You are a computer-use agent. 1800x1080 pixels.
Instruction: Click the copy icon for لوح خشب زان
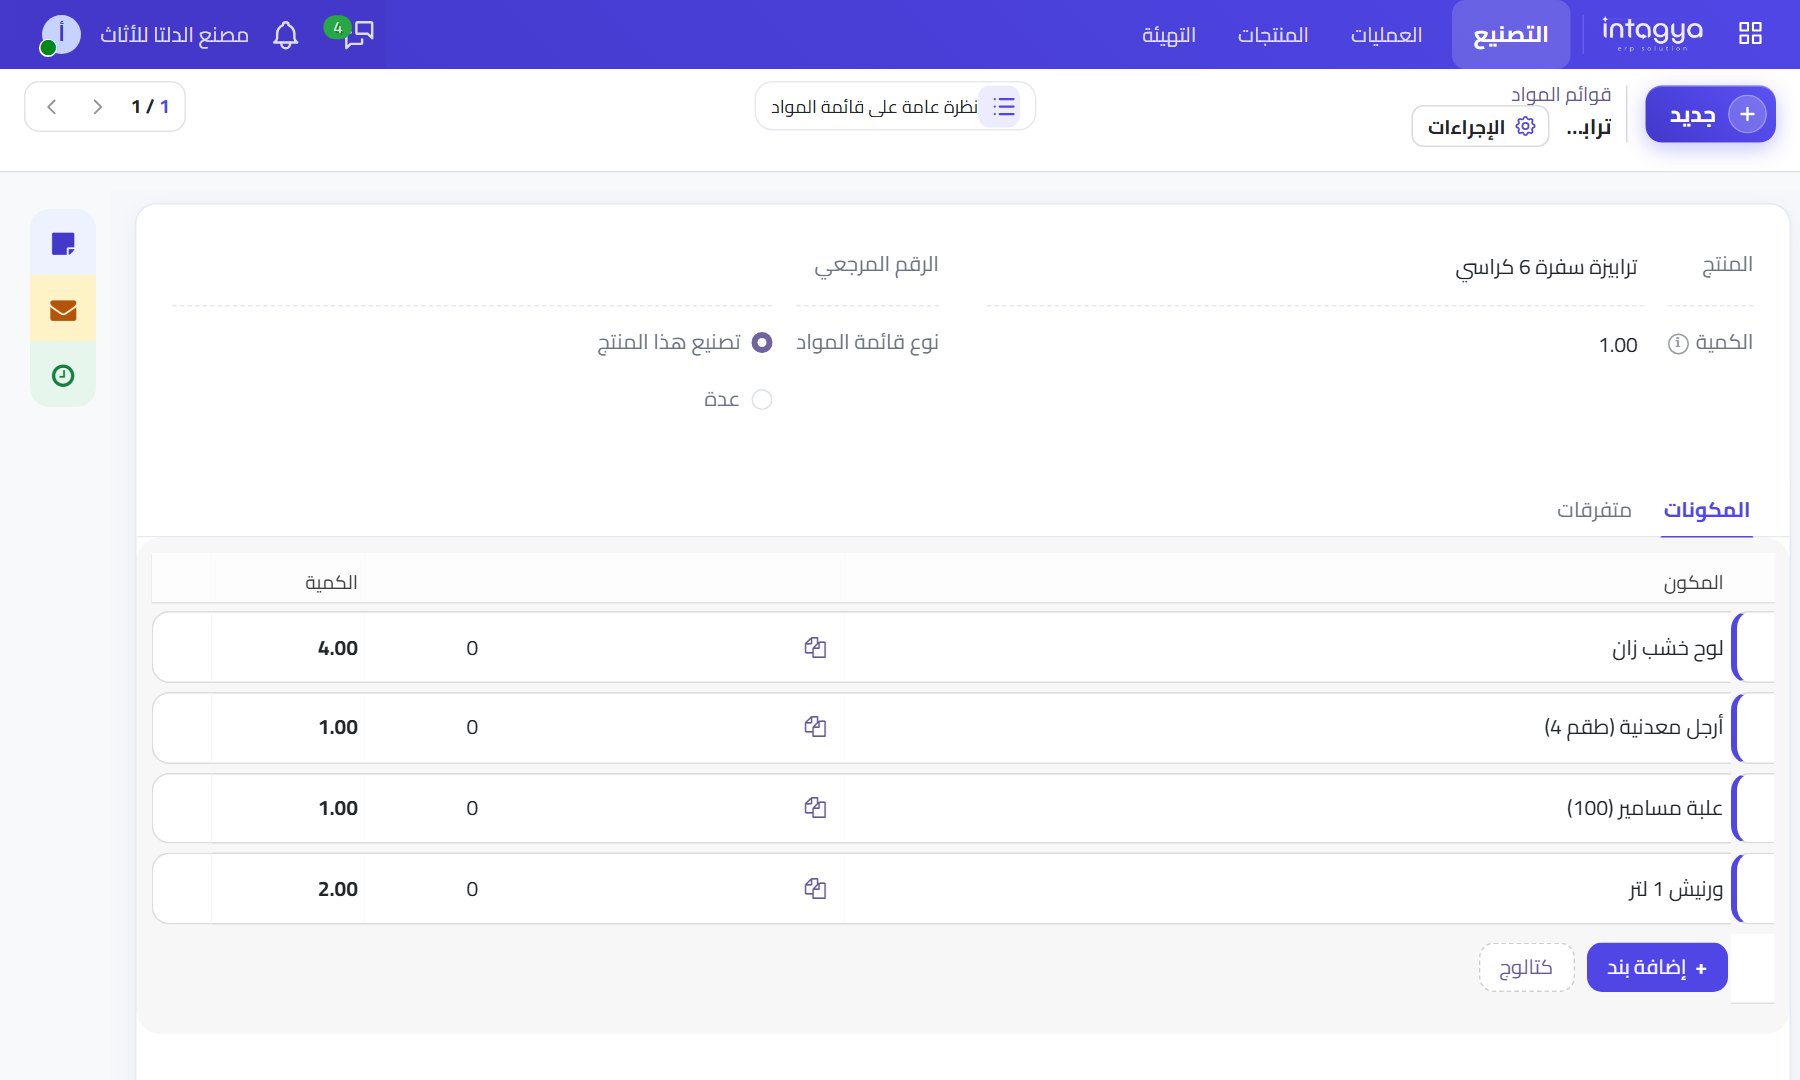pyautogui.click(x=815, y=648)
